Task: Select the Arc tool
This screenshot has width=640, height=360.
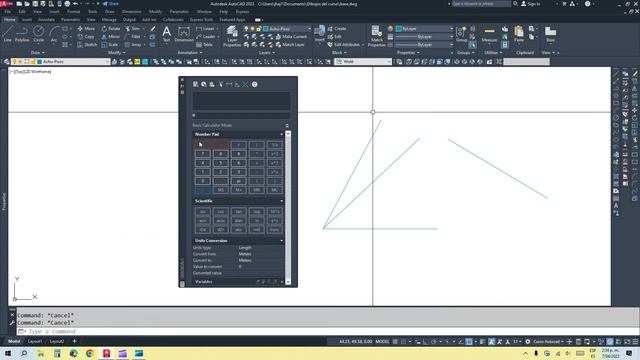Action: tap(54, 34)
